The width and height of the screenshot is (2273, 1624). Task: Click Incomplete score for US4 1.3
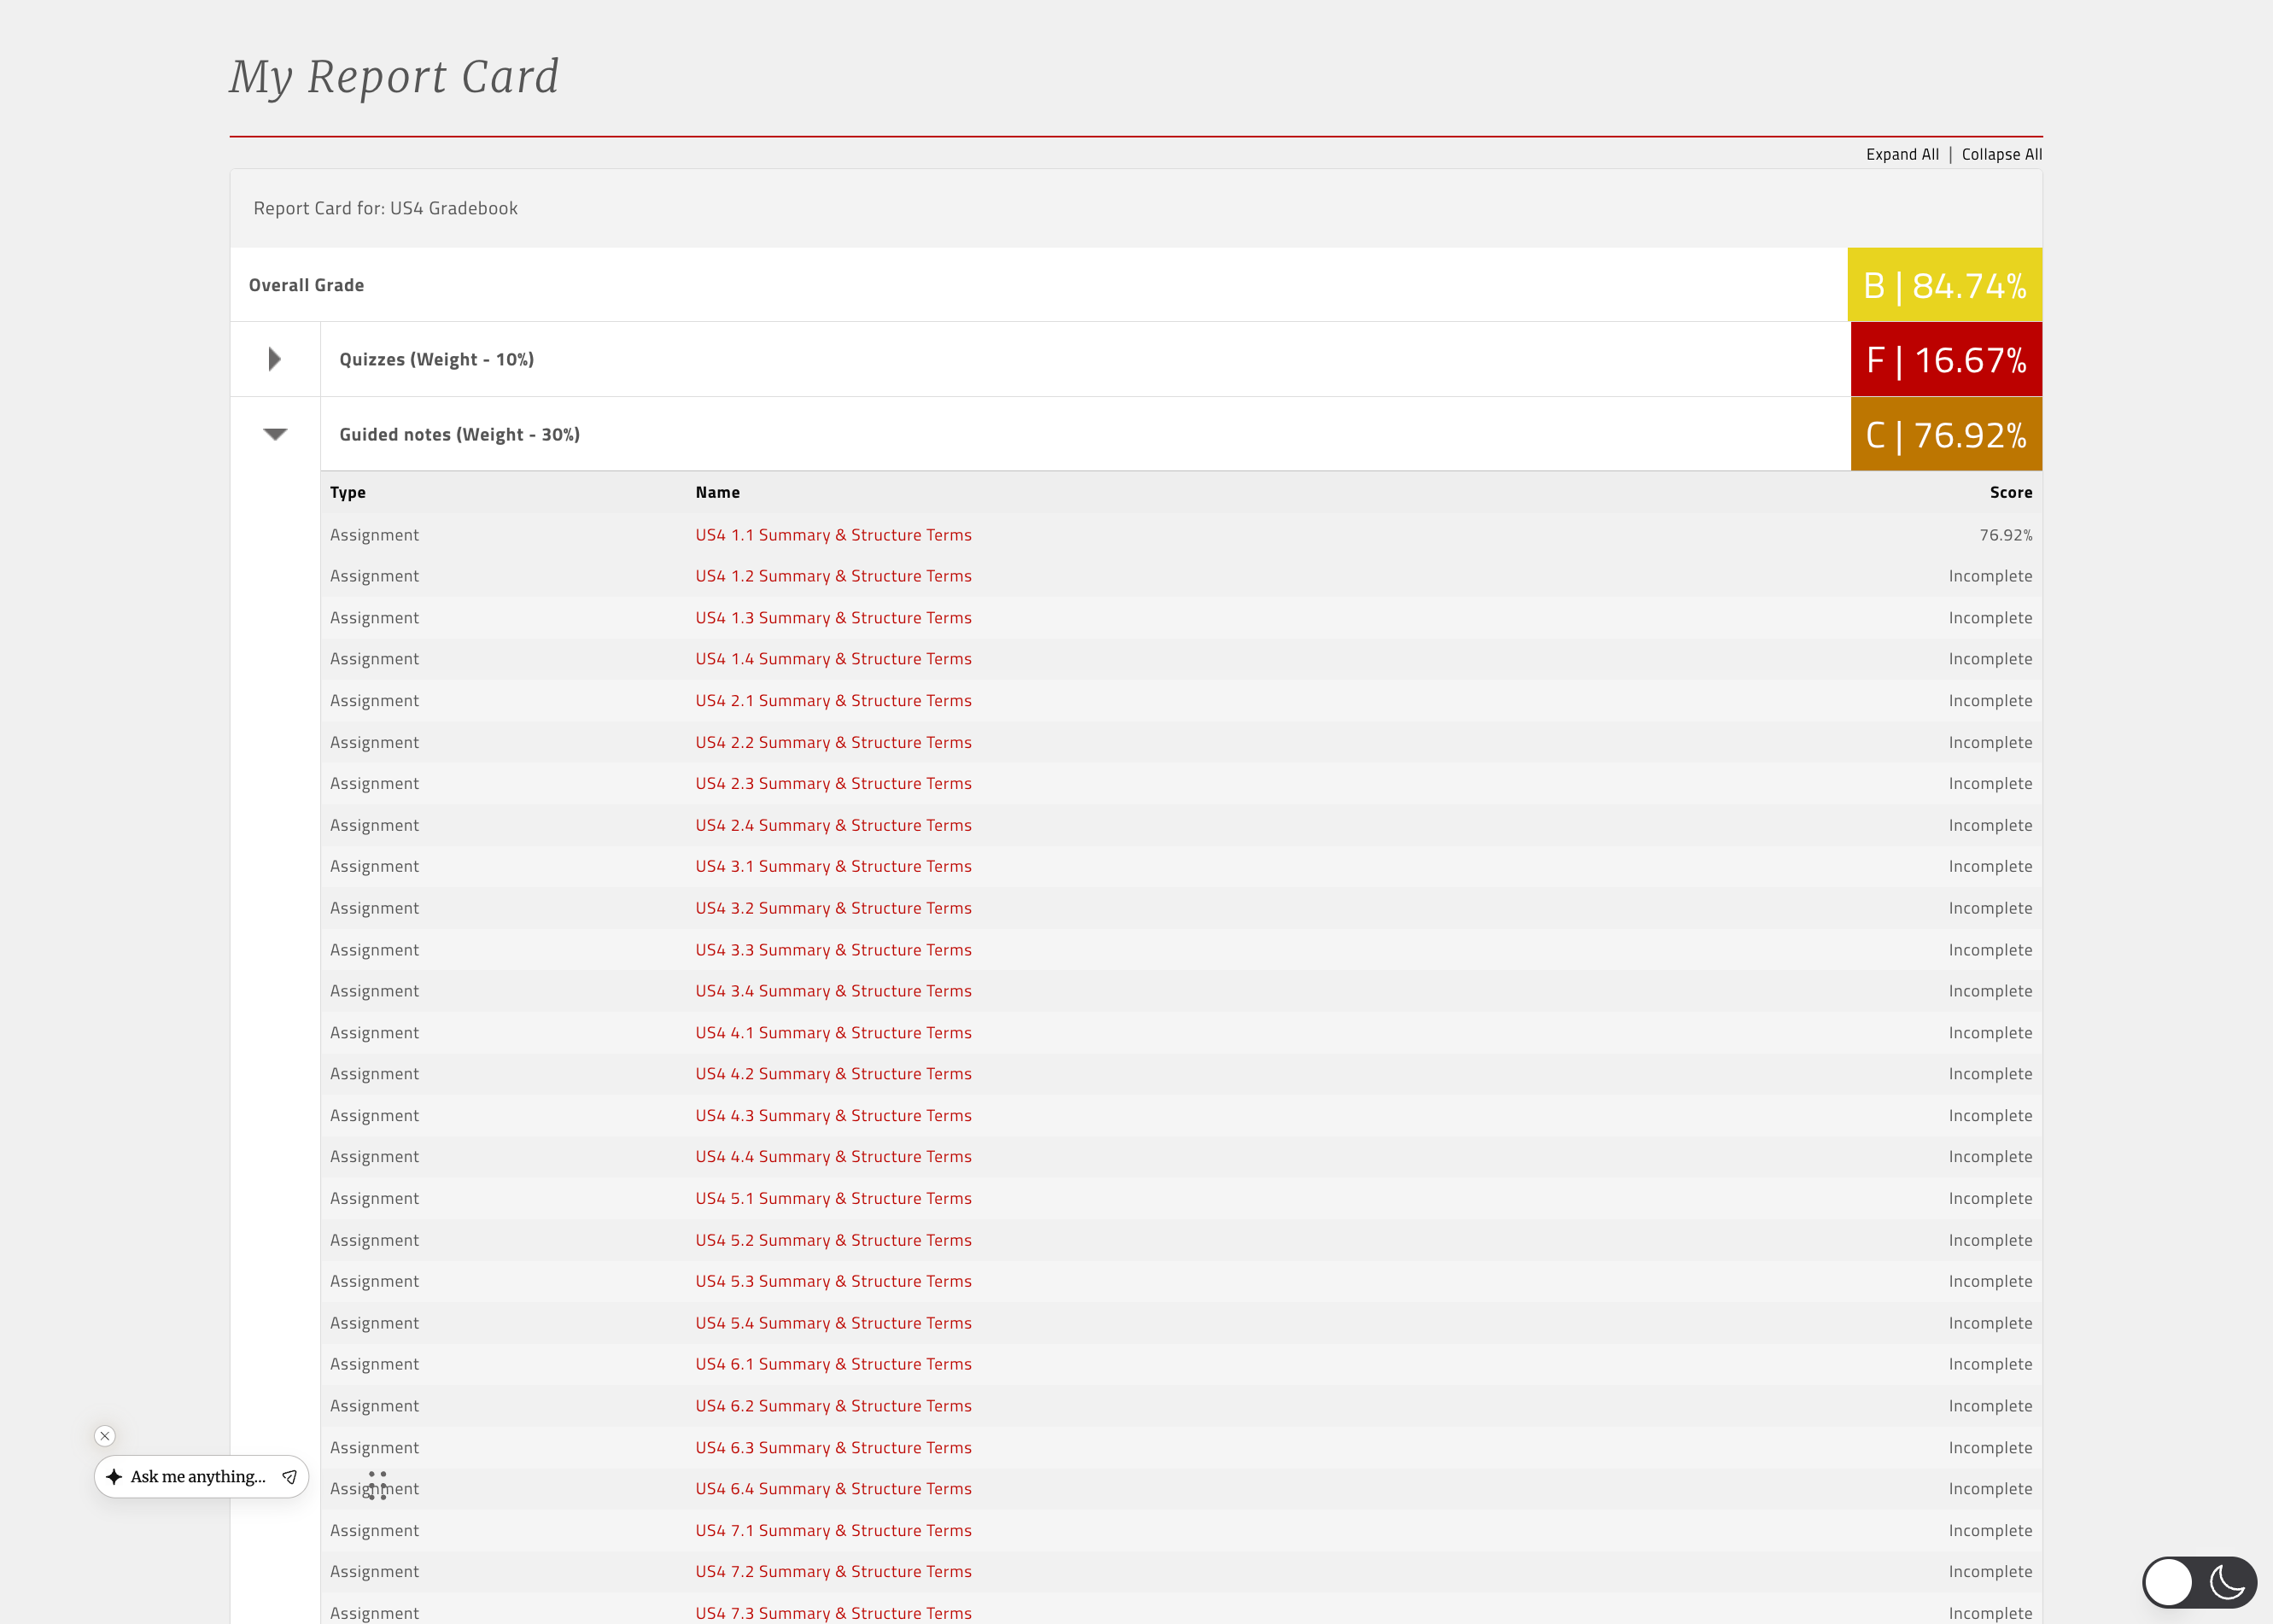tap(1990, 618)
